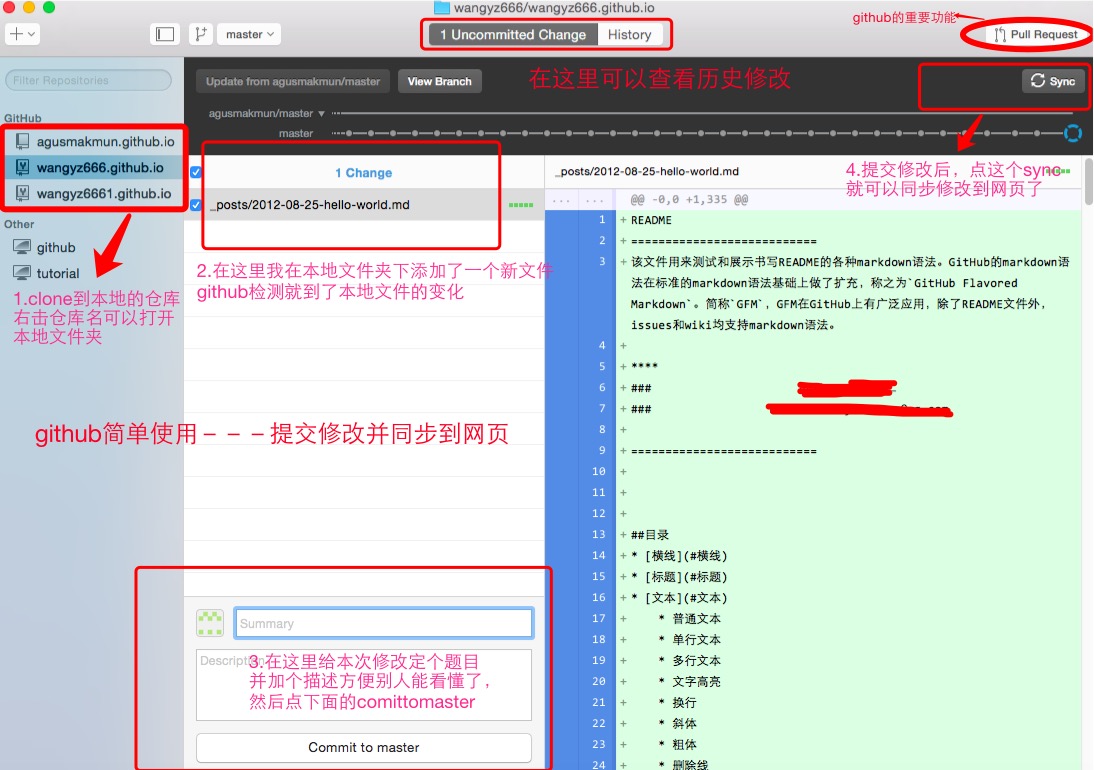Select agusmakmun.github.io repository

coord(94,142)
